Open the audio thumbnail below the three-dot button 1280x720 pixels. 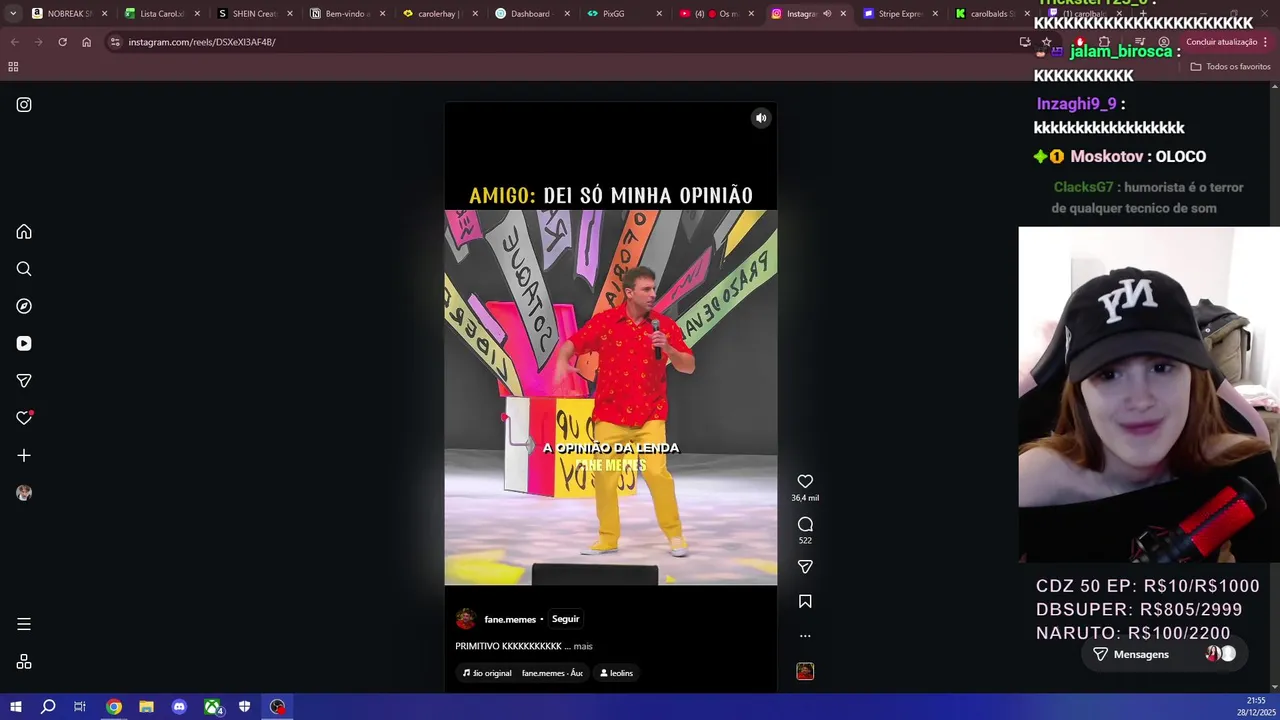click(x=805, y=672)
